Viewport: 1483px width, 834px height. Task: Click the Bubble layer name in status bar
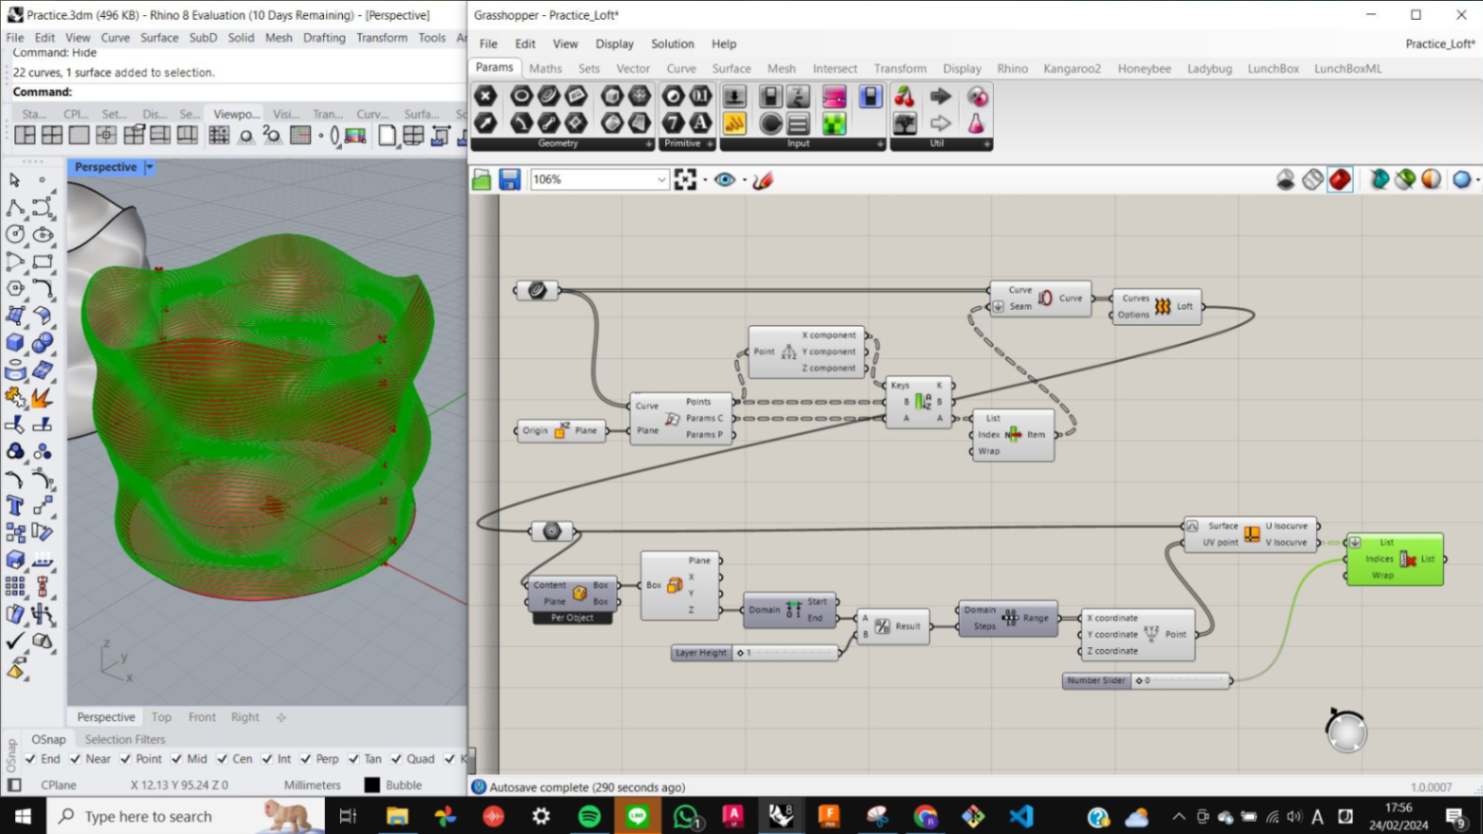click(x=403, y=786)
